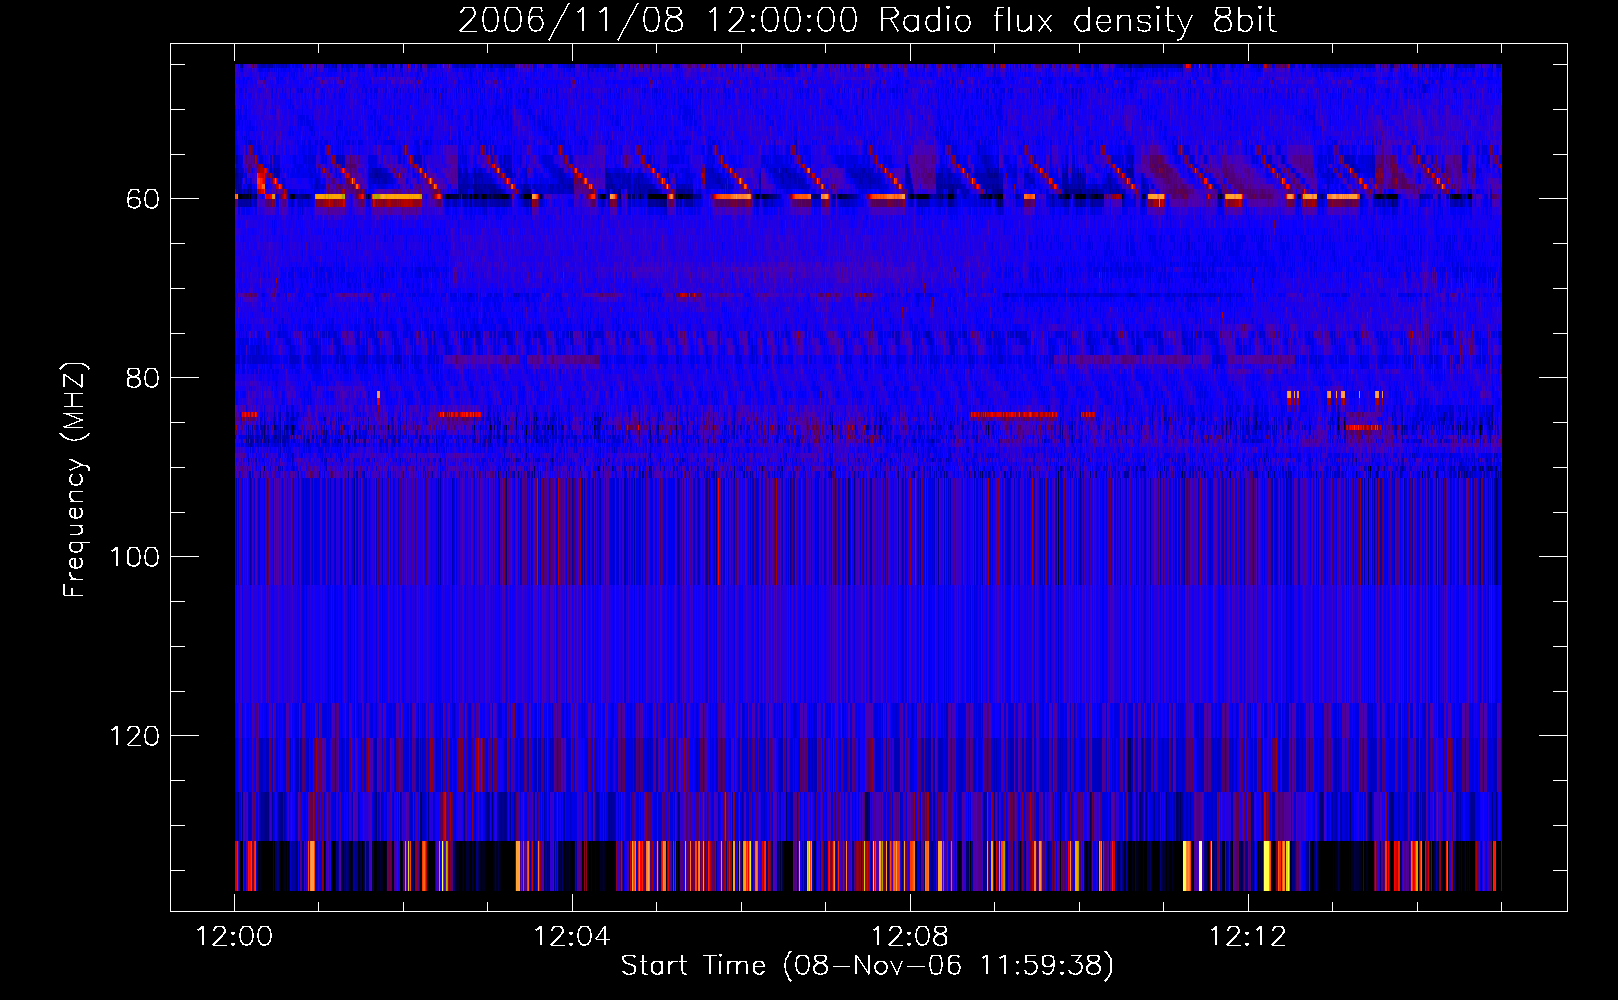
Task: Click the 'Start Time (08-Nov-06 11:59:38)' axis label
Action: coord(867,966)
